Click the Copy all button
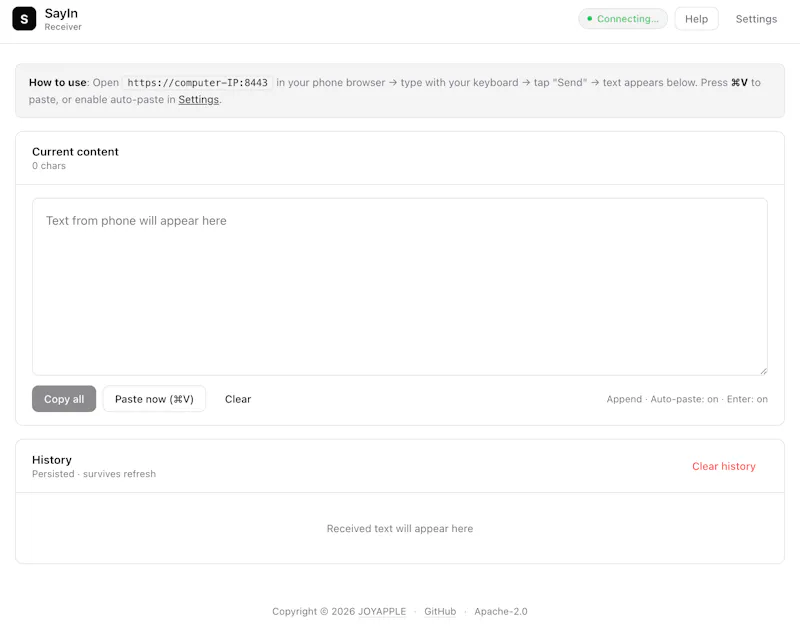 click(x=64, y=399)
